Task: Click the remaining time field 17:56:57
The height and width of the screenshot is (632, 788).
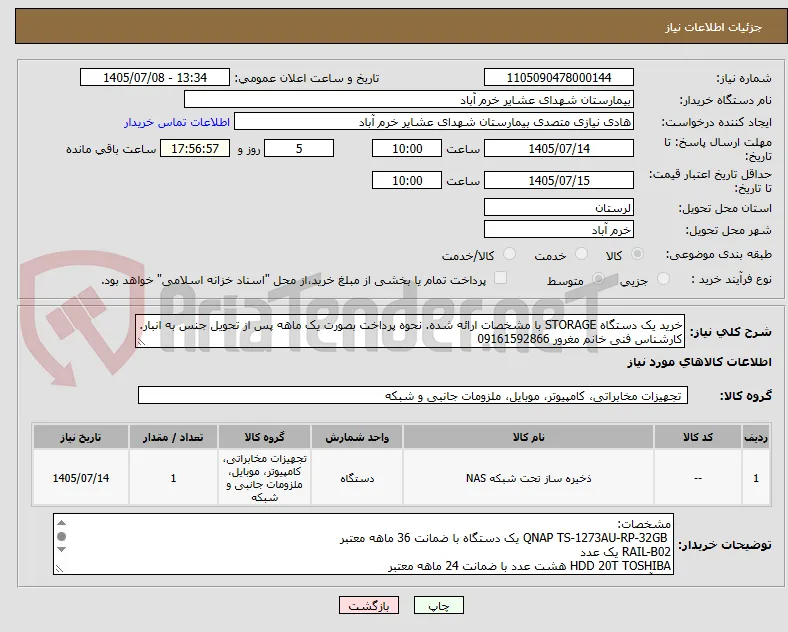Action: coord(195,148)
